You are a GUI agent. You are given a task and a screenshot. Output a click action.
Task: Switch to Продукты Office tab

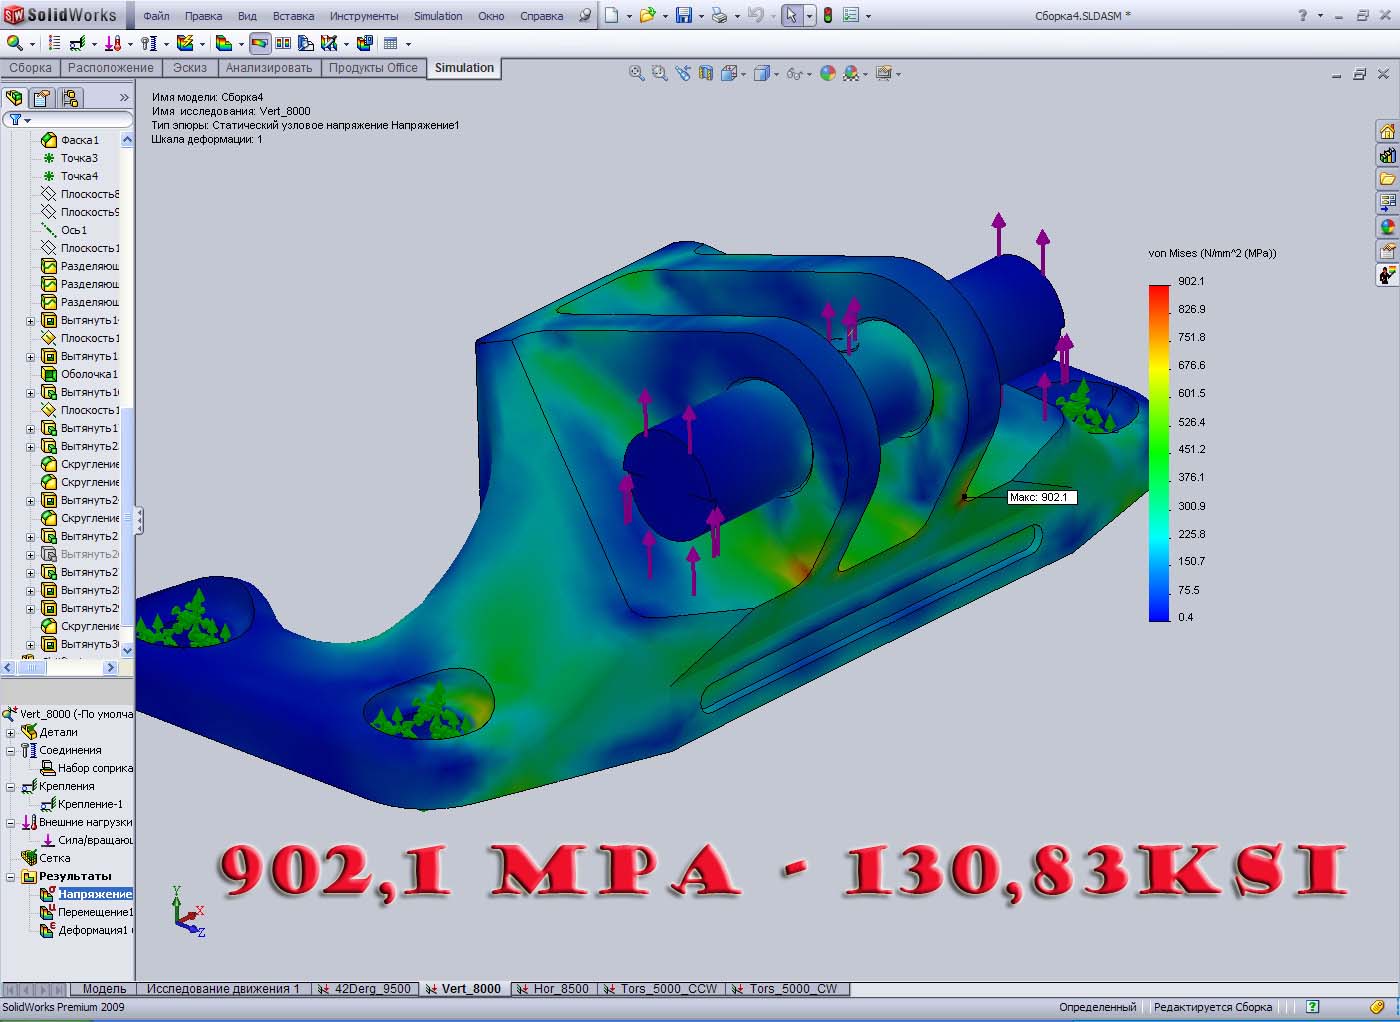(373, 68)
